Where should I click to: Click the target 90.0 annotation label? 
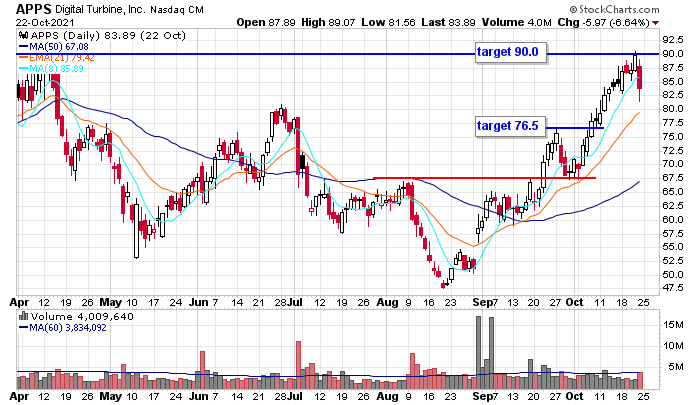[510, 52]
